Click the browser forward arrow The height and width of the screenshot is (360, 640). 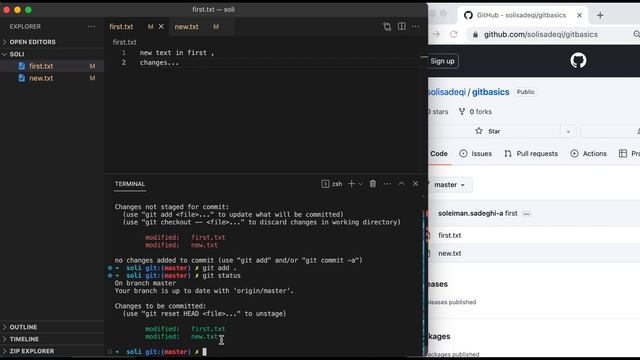(x=436, y=34)
